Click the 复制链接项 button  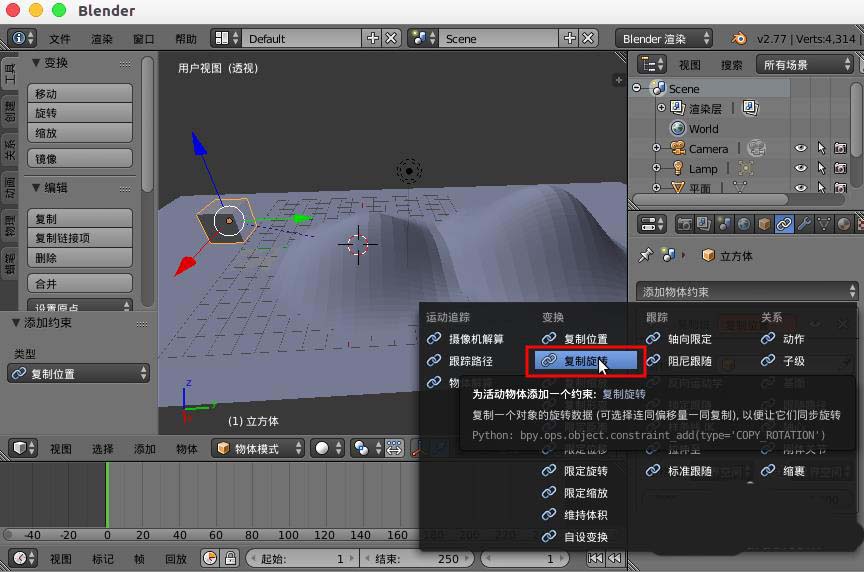(x=80, y=238)
